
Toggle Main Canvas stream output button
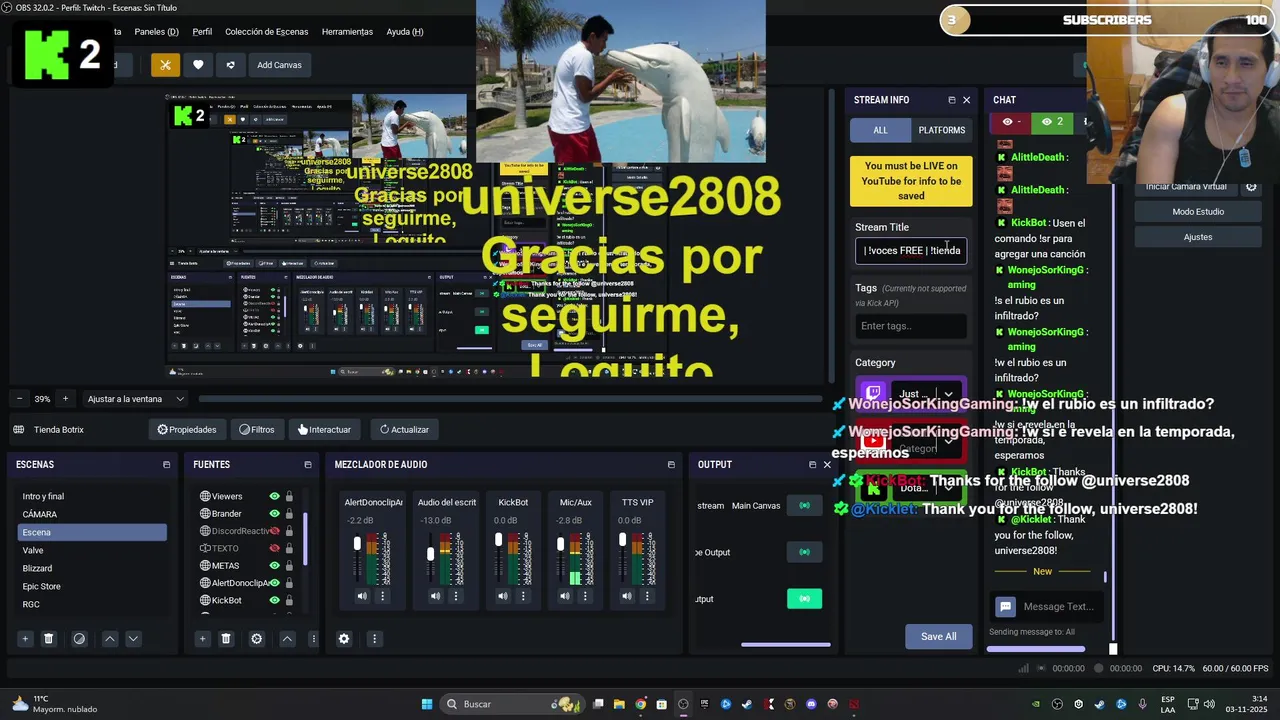tap(804, 505)
